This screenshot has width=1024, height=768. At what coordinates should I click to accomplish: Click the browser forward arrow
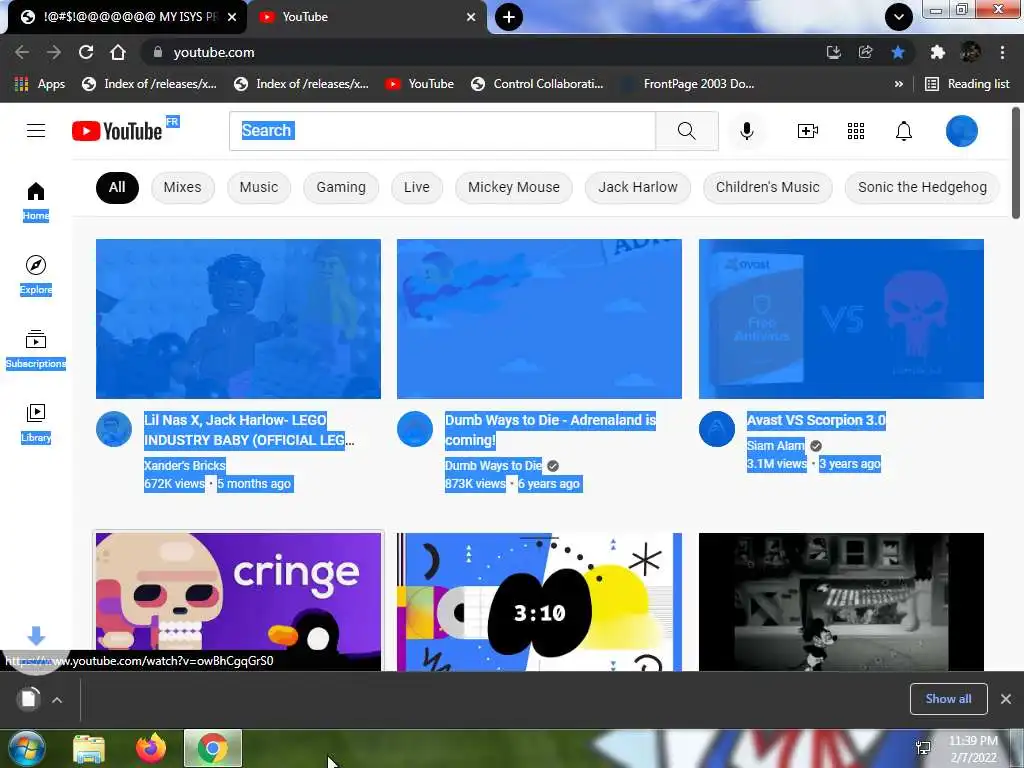point(54,52)
